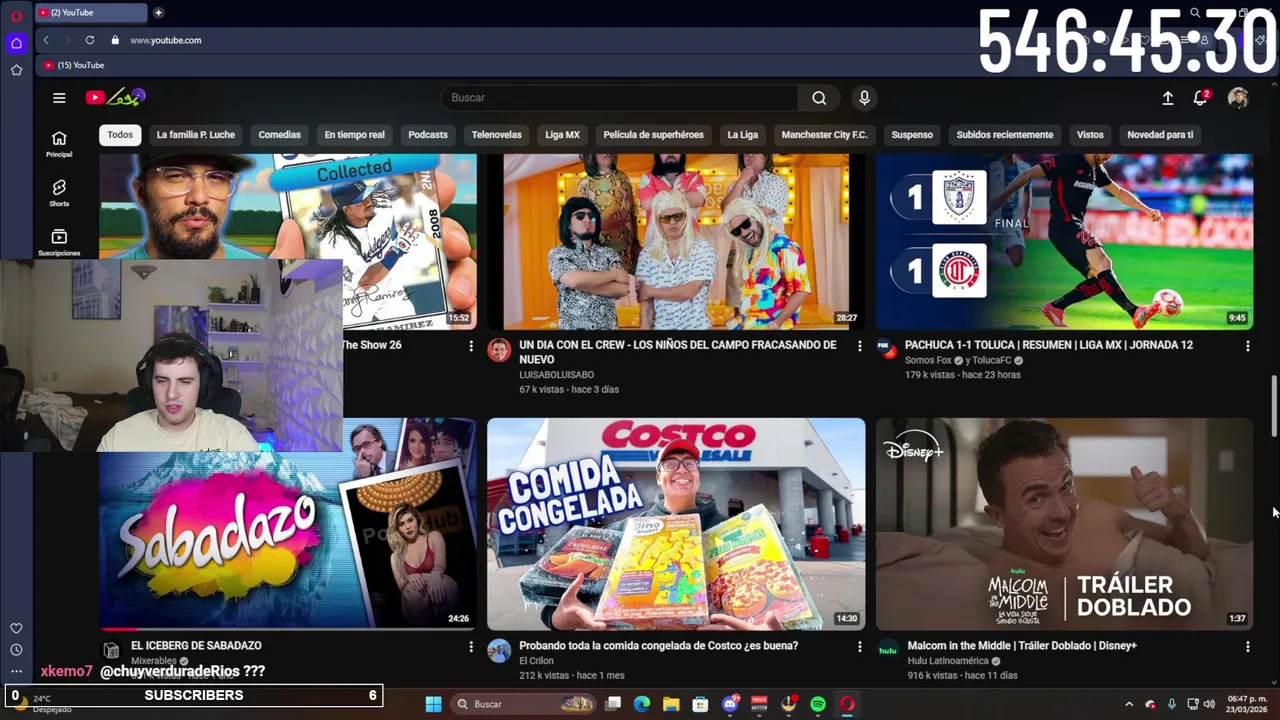Click the Opera menu logo

coord(16,16)
